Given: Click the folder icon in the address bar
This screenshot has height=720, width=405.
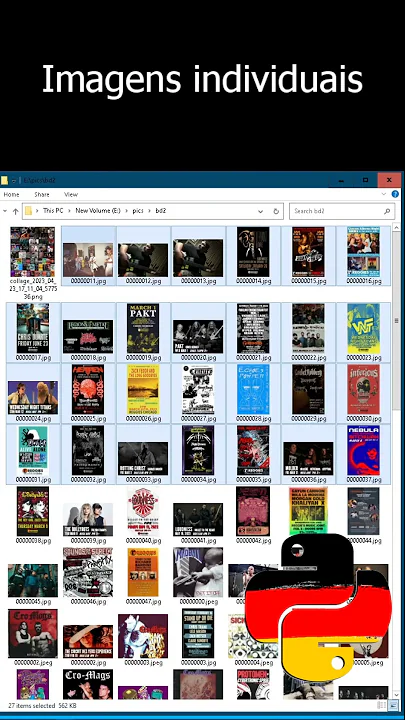Looking at the screenshot, I should 28,211.
